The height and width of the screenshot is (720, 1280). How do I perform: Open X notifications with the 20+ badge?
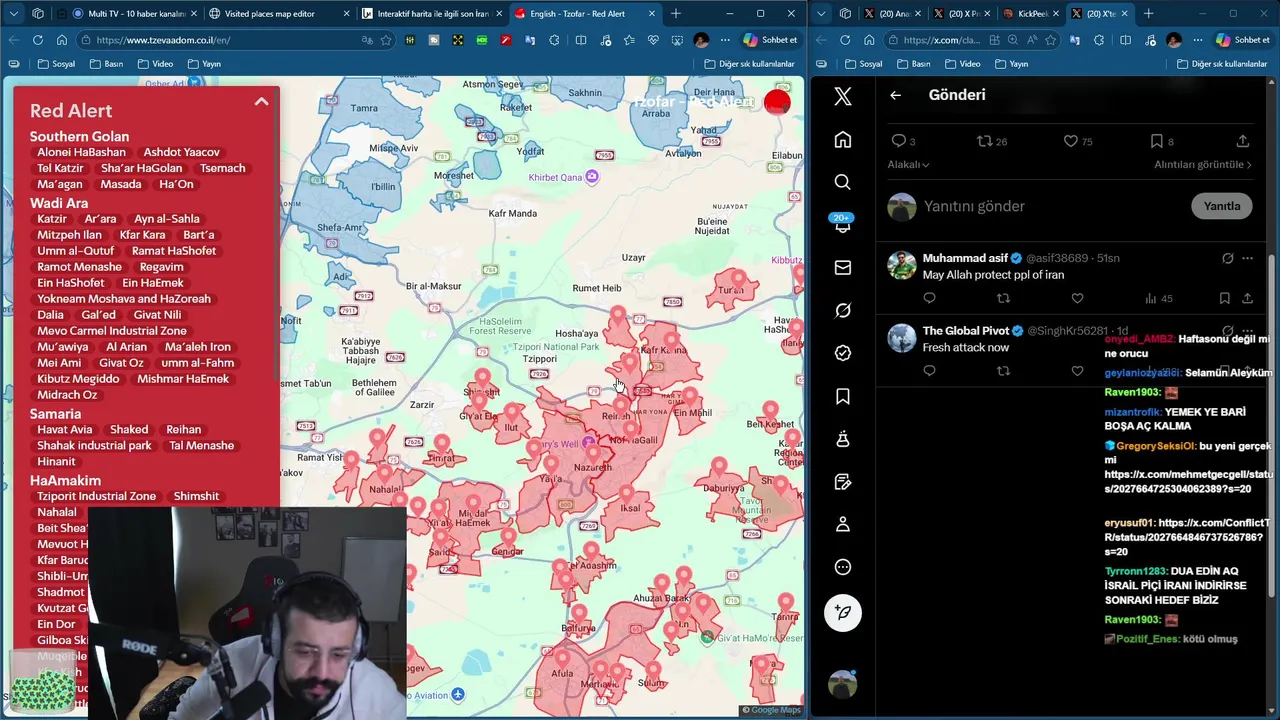coord(843,224)
